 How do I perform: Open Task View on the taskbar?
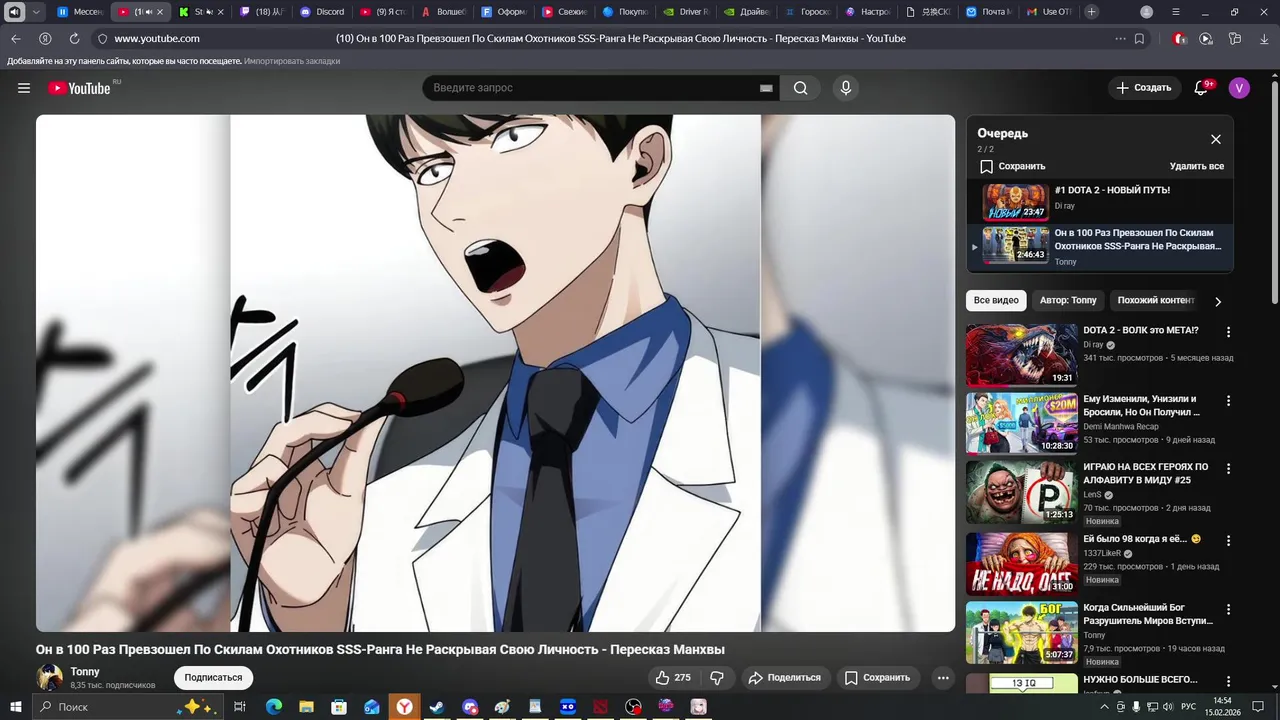coord(240,707)
